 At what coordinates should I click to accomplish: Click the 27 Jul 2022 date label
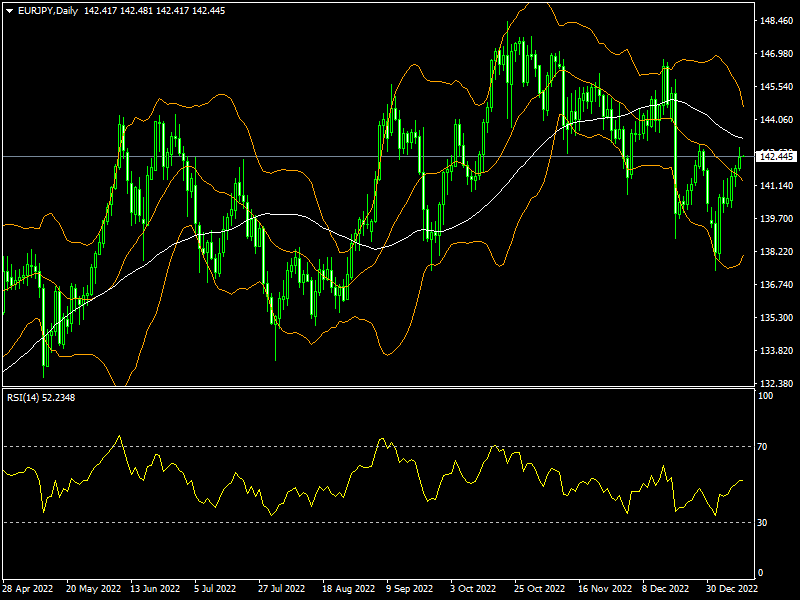click(x=282, y=589)
